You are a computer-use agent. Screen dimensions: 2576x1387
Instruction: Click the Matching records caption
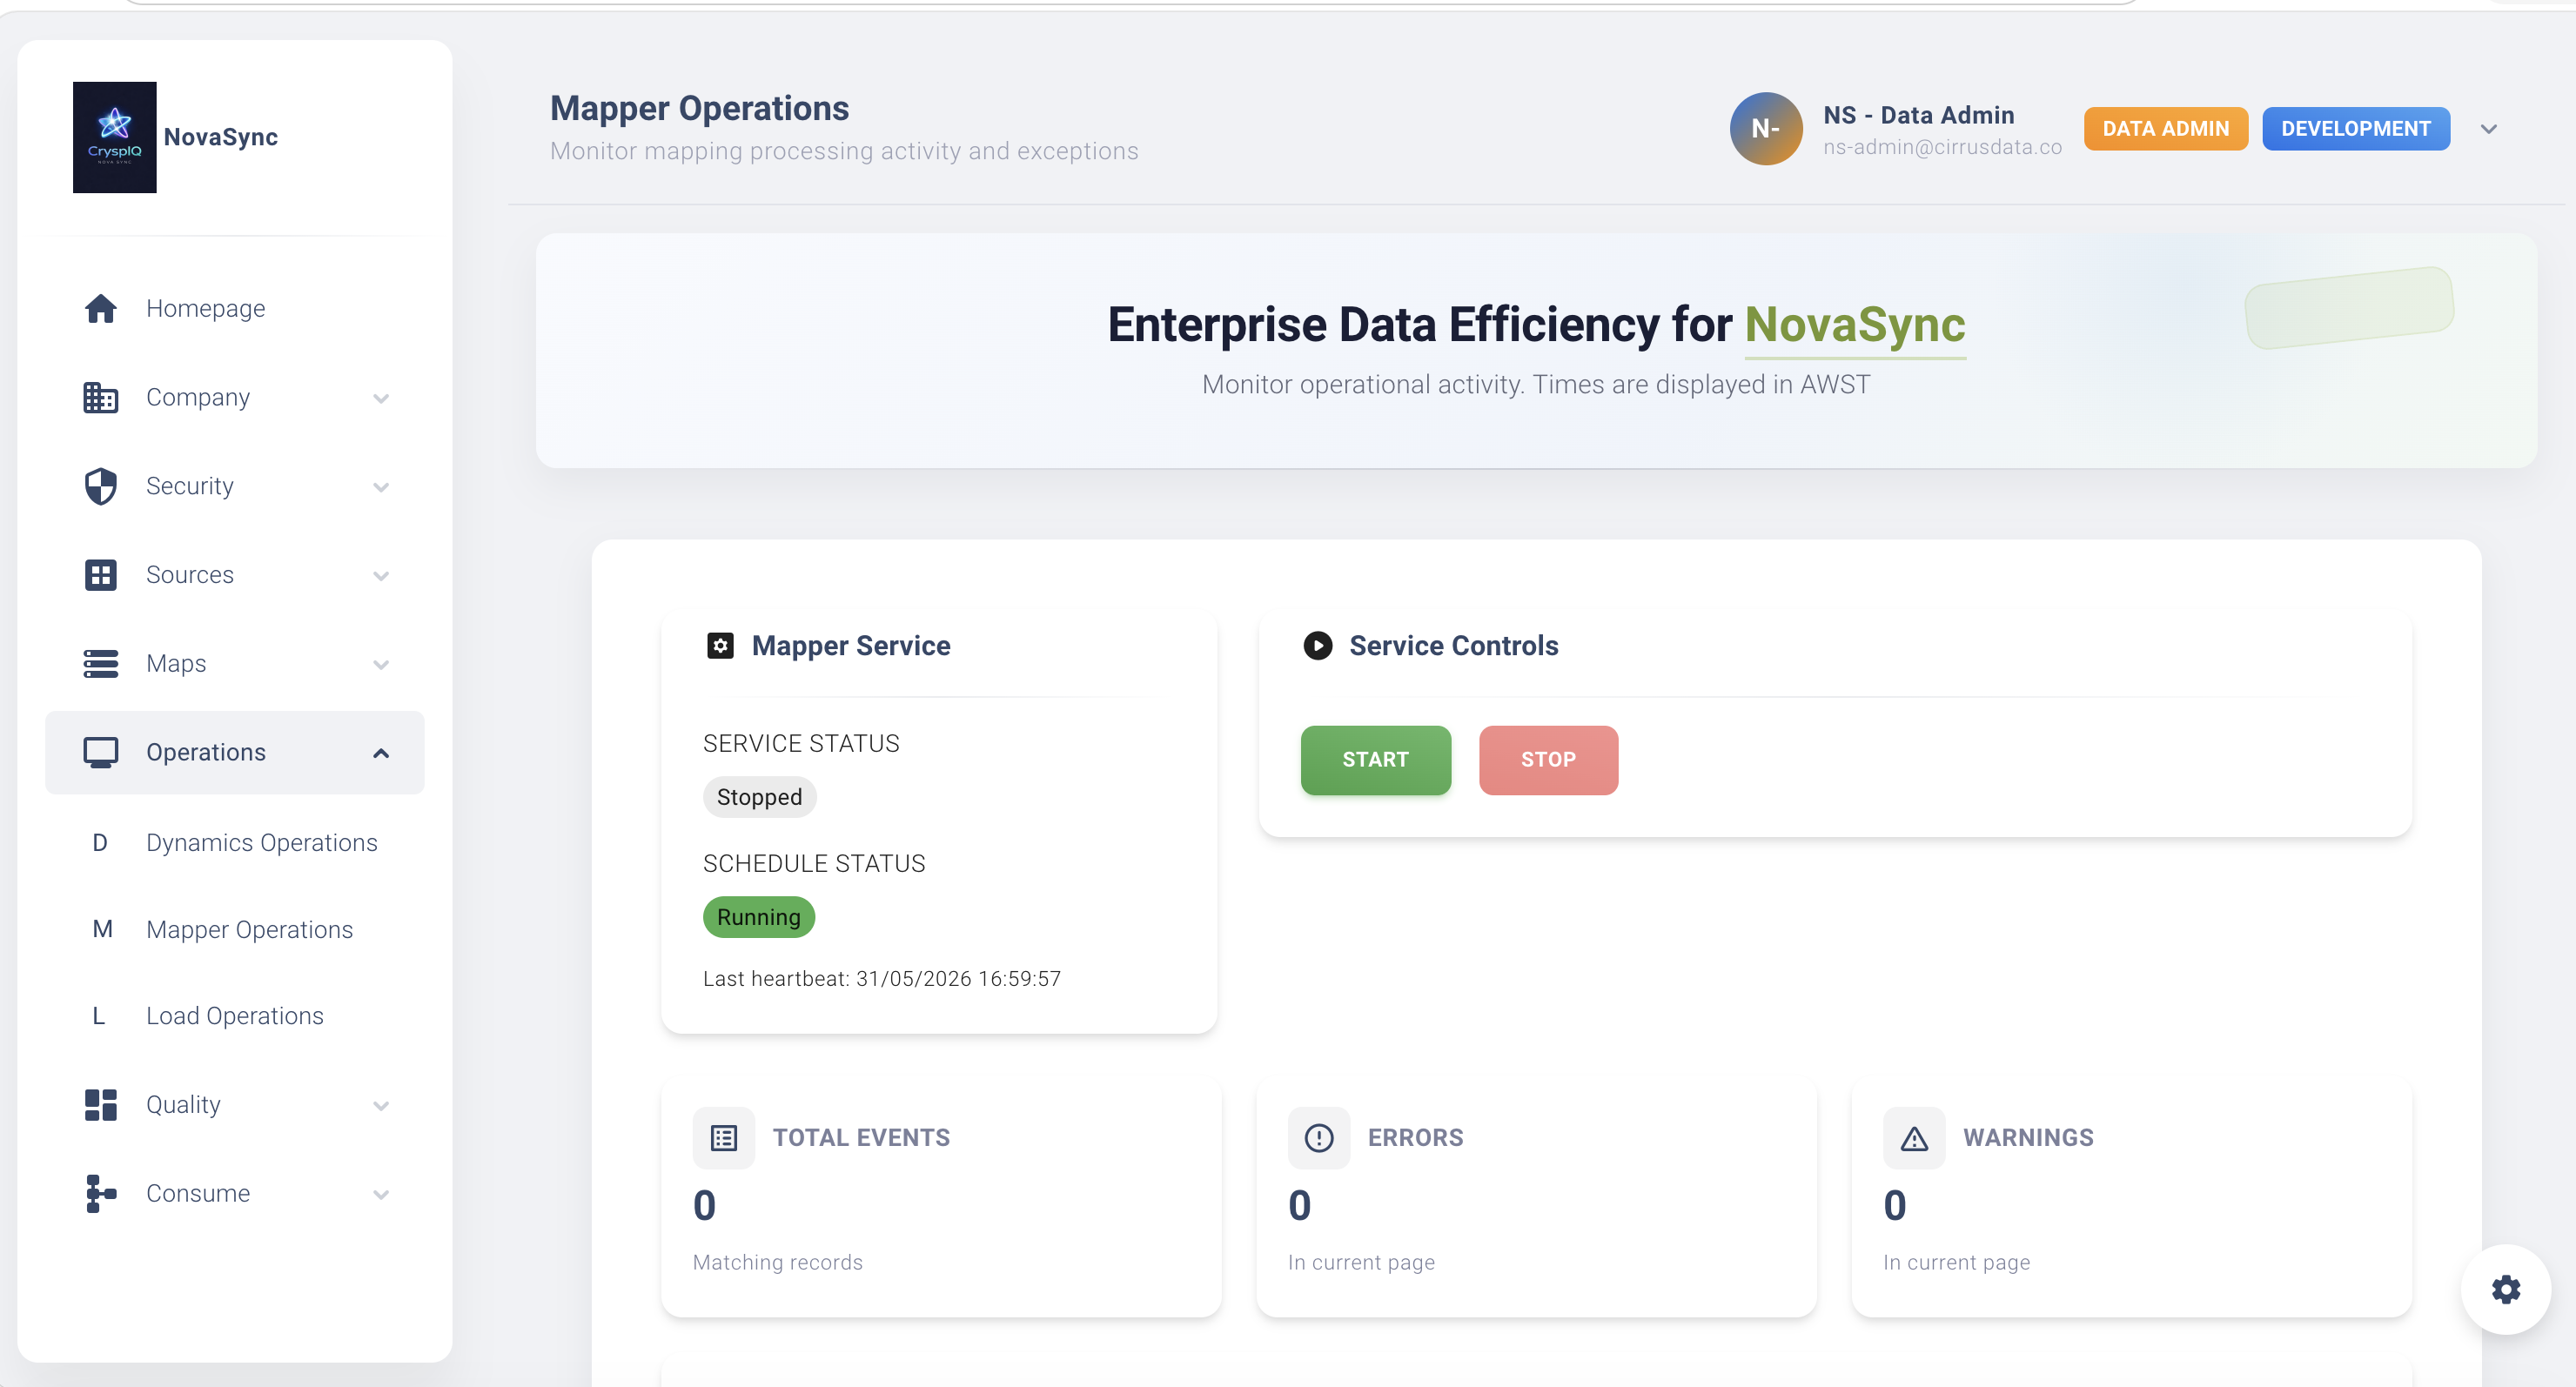777,1262
